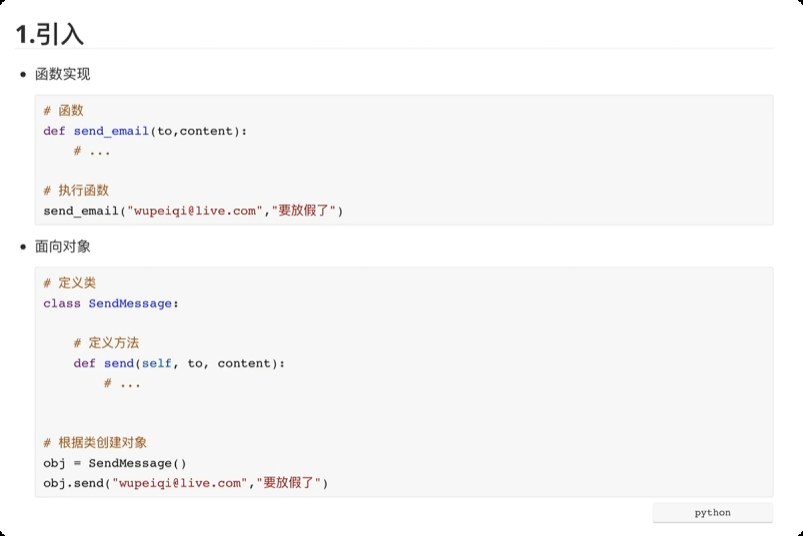This screenshot has width=803, height=536.
Task: Click the bullet dot beside "面向对象"
Action: [x=23, y=247]
